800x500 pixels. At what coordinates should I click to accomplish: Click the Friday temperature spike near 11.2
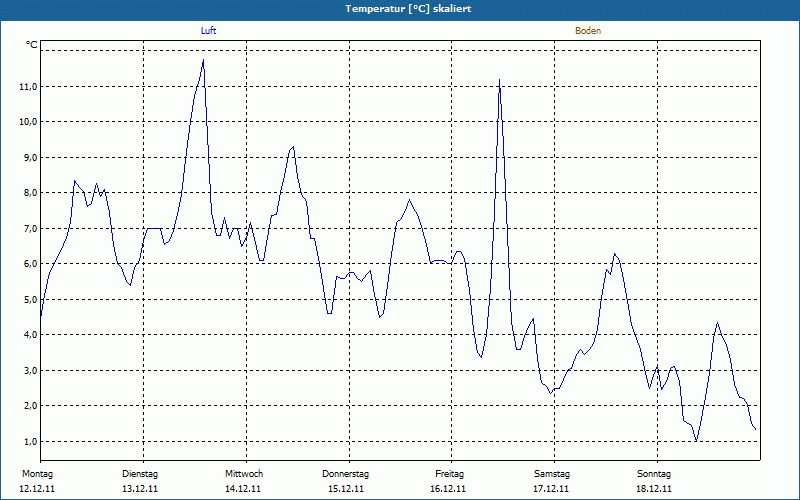(499, 80)
